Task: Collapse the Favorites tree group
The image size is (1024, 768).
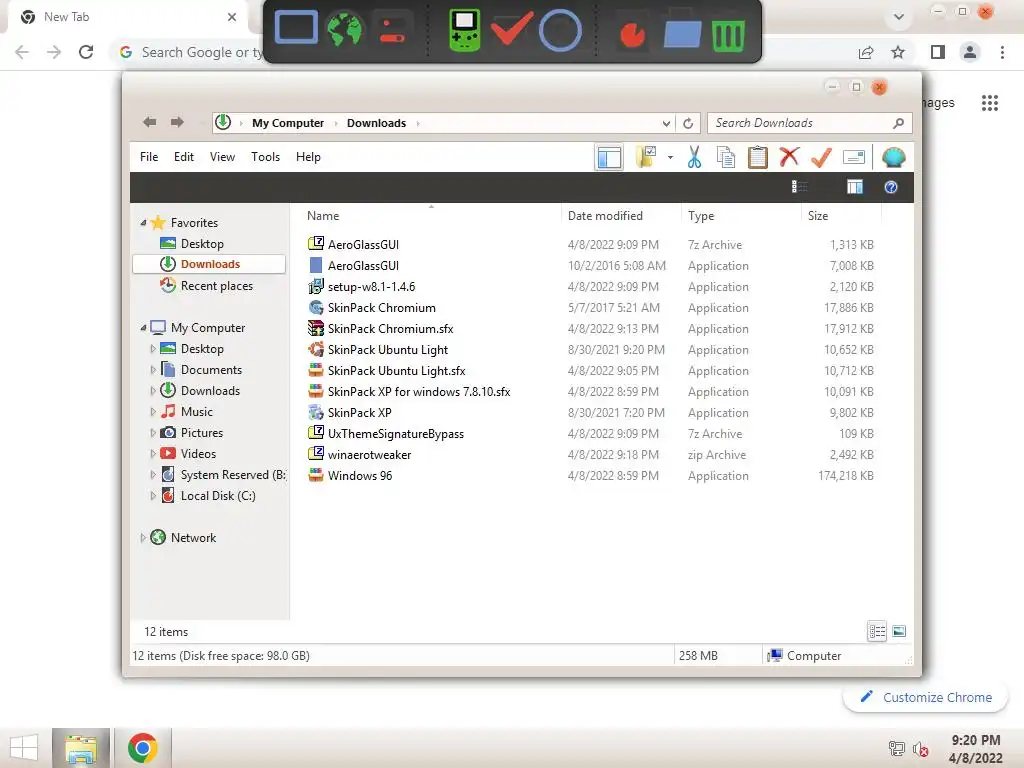Action: point(143,223)
